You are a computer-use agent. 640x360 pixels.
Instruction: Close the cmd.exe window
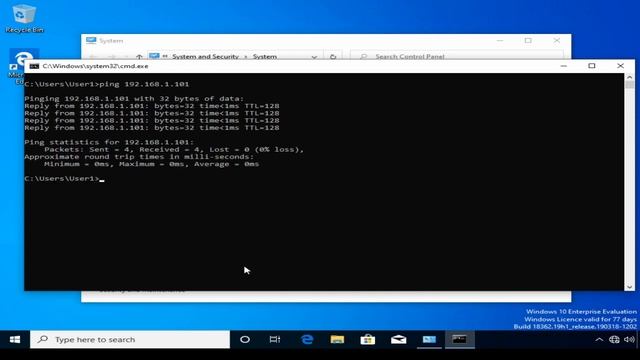click(620, 66)
